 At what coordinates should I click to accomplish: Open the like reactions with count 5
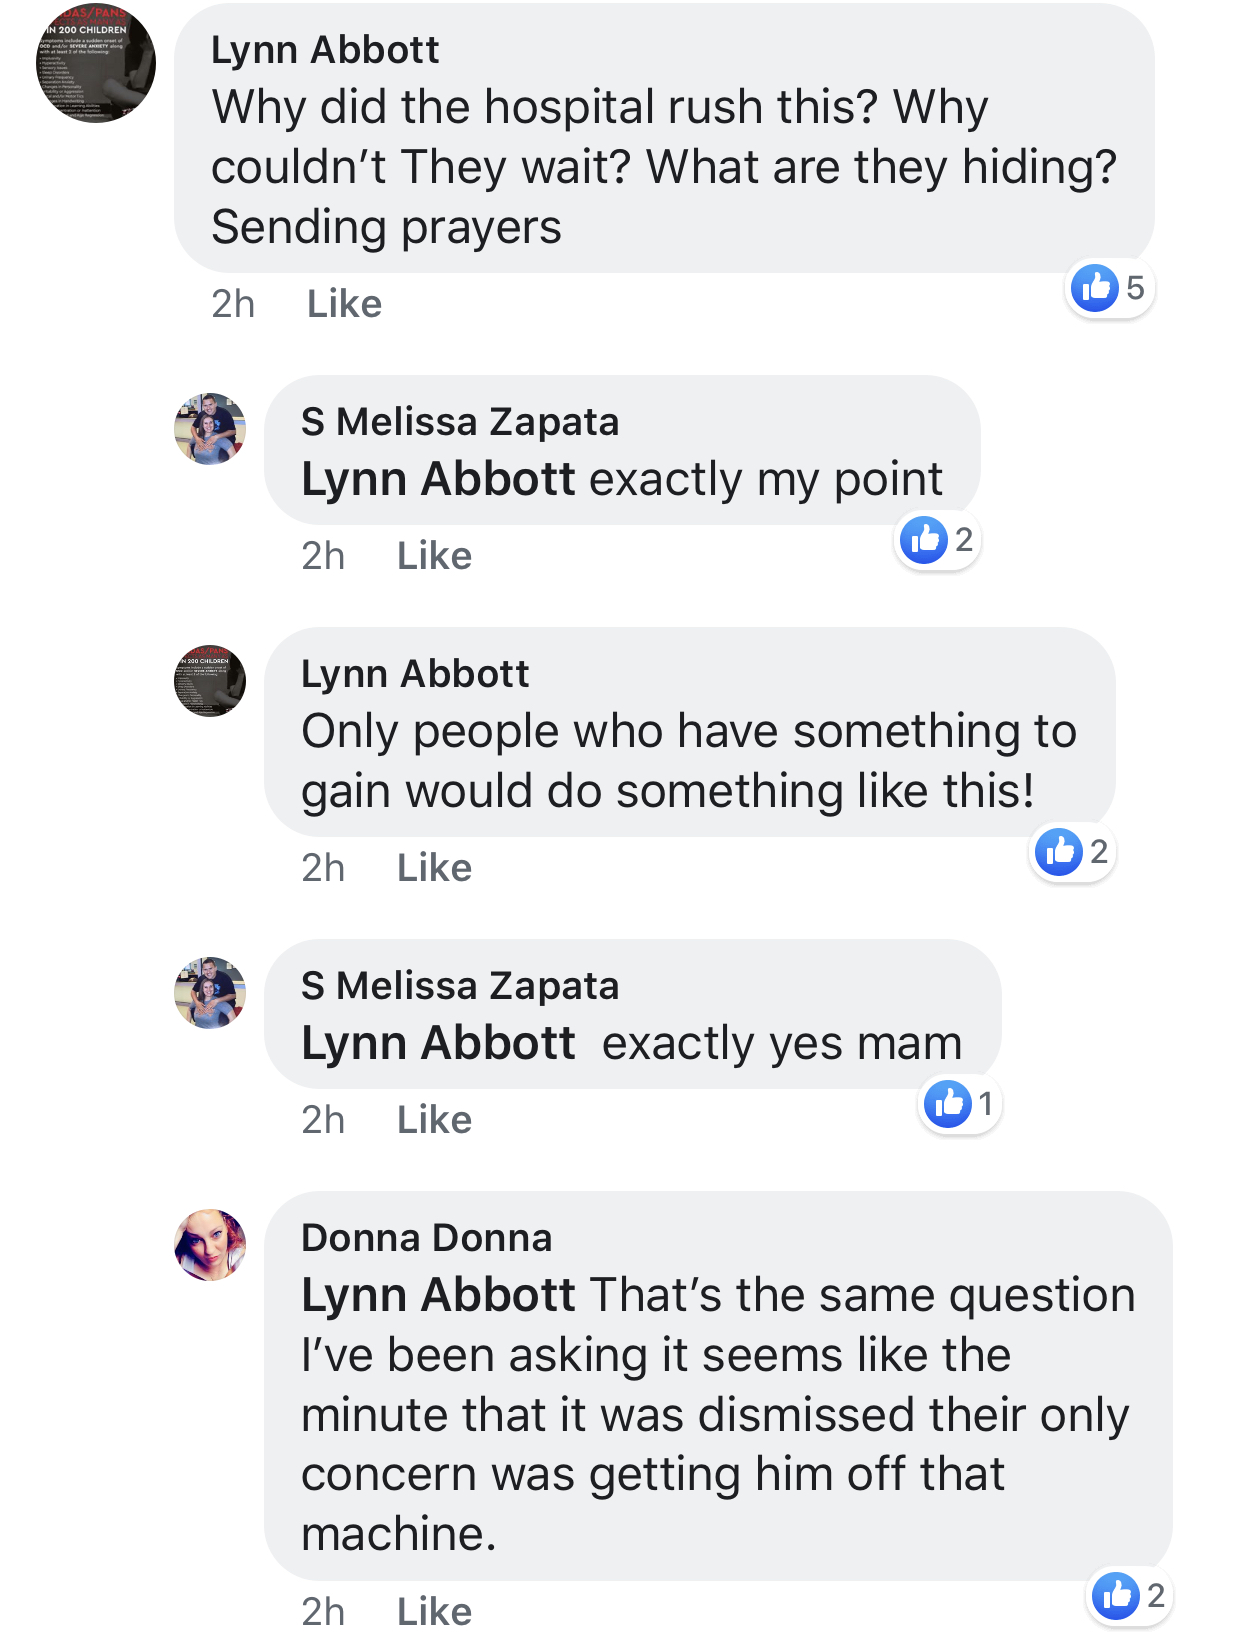click(1109, 288)
